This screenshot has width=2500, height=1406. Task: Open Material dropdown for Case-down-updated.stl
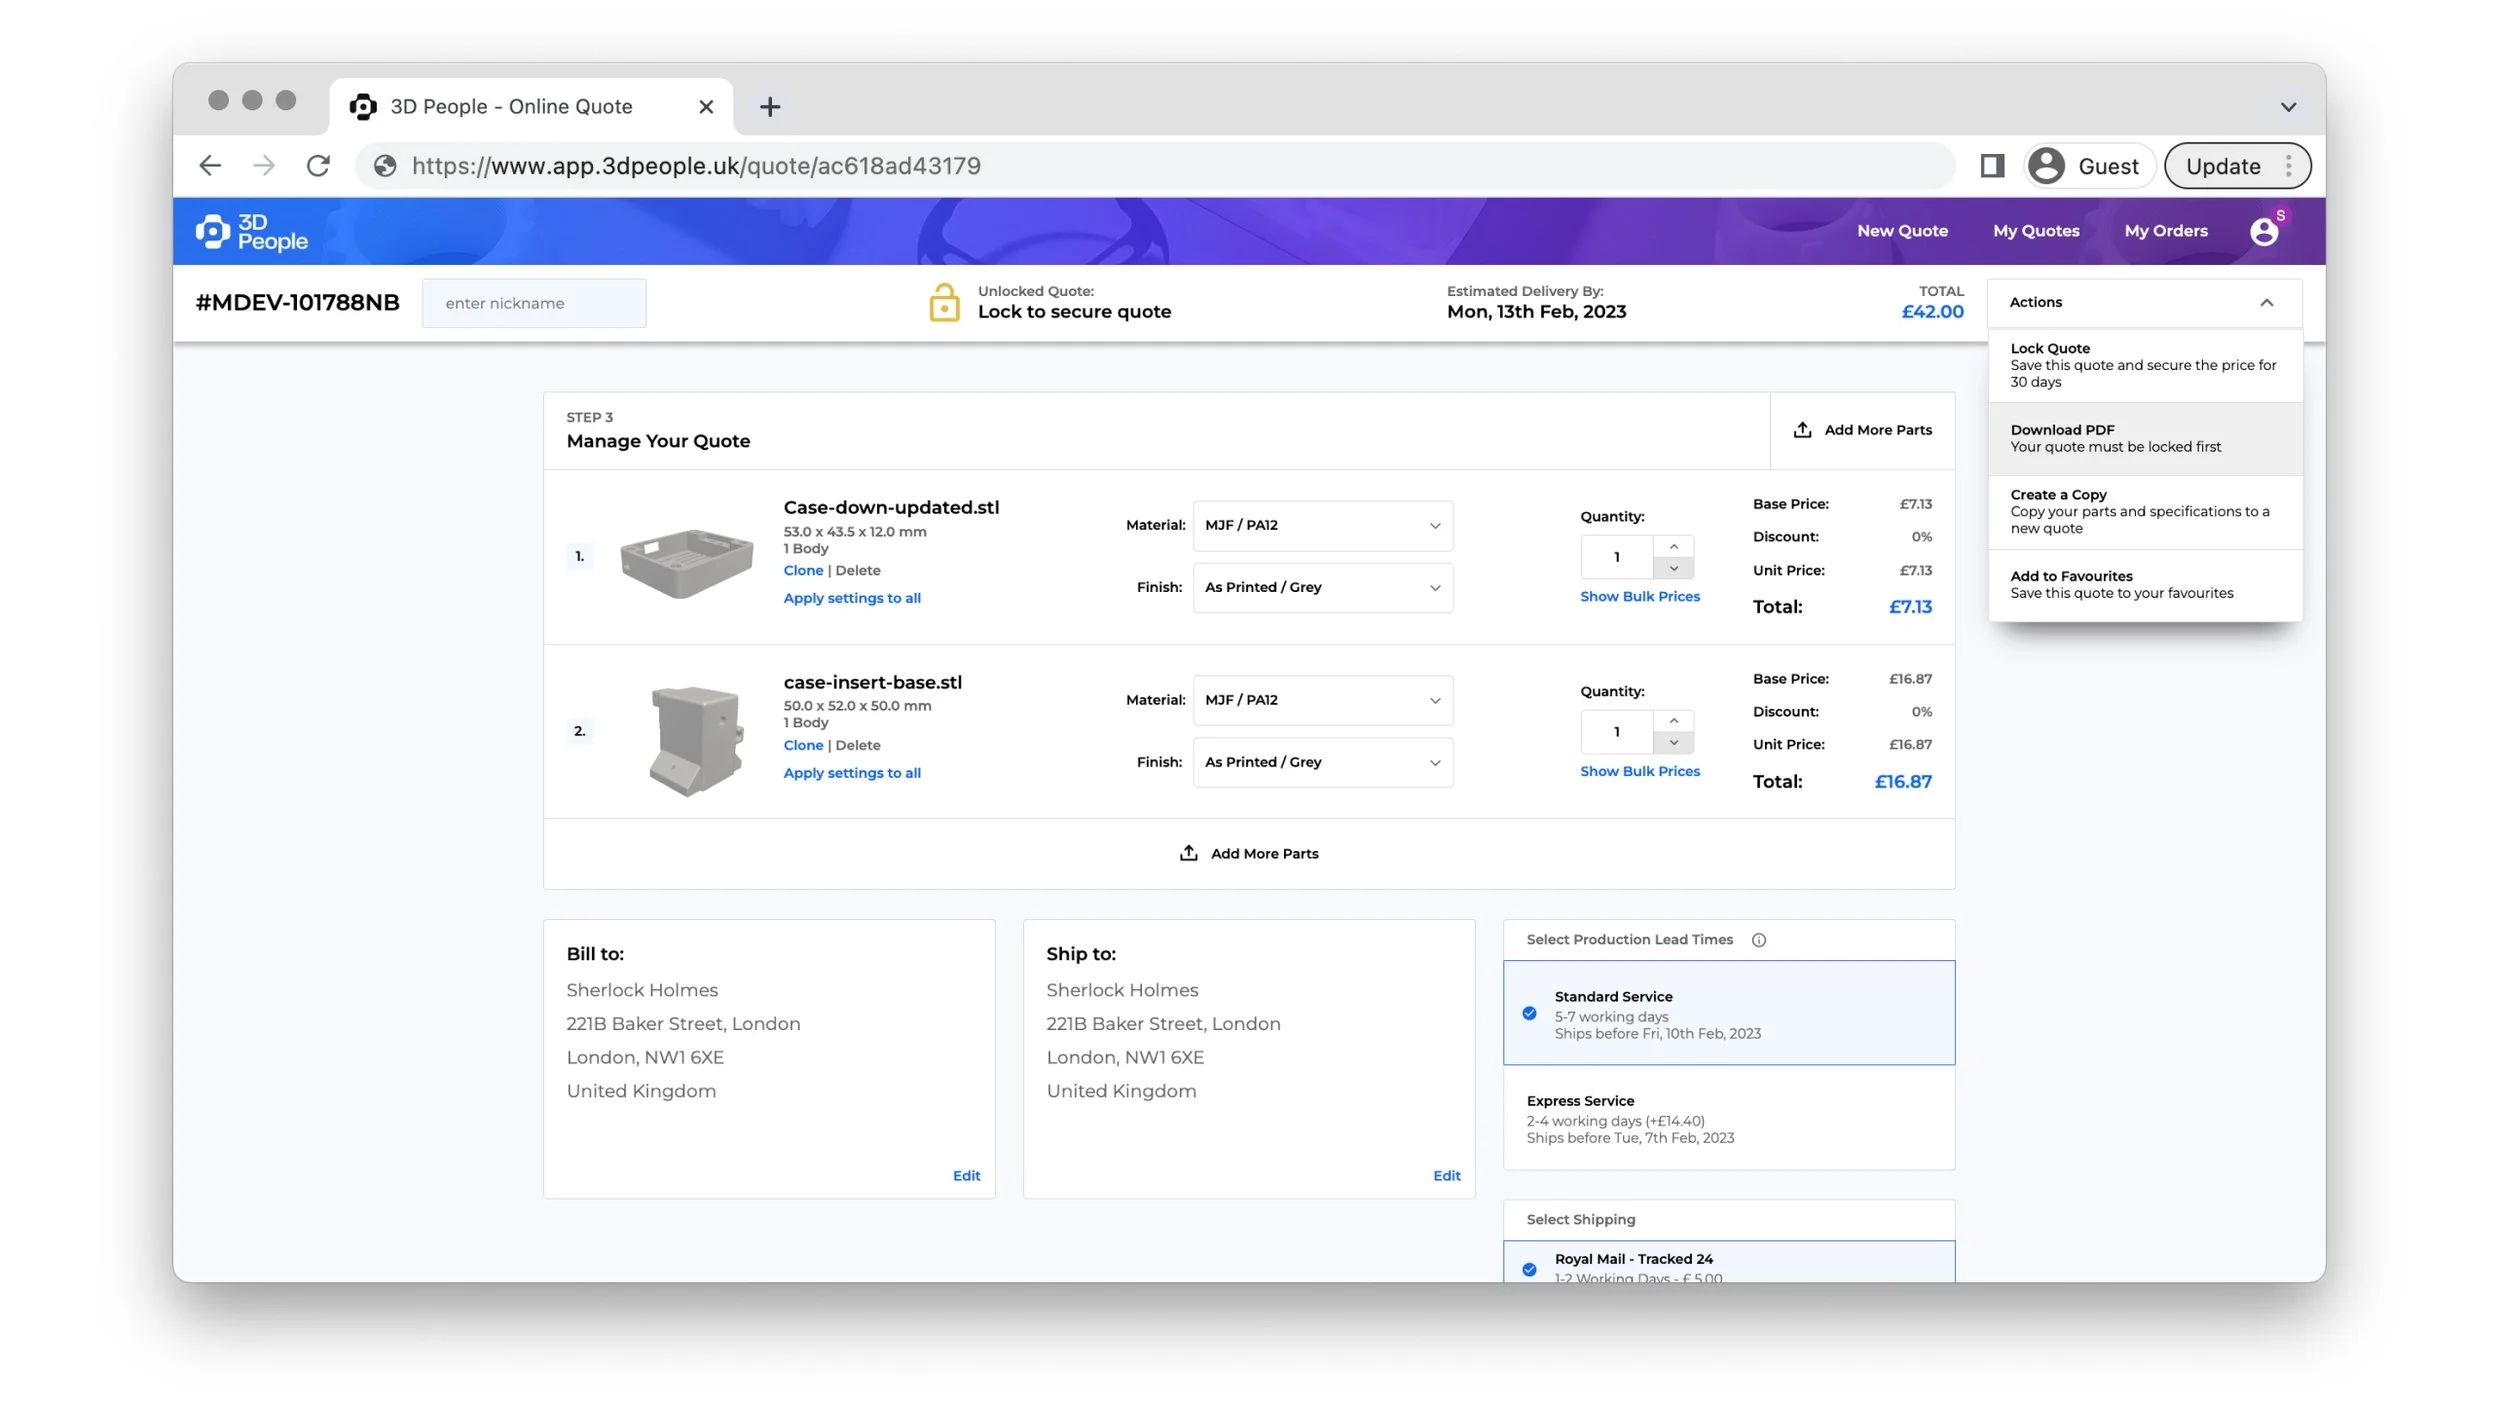(x=1322, y=526)
